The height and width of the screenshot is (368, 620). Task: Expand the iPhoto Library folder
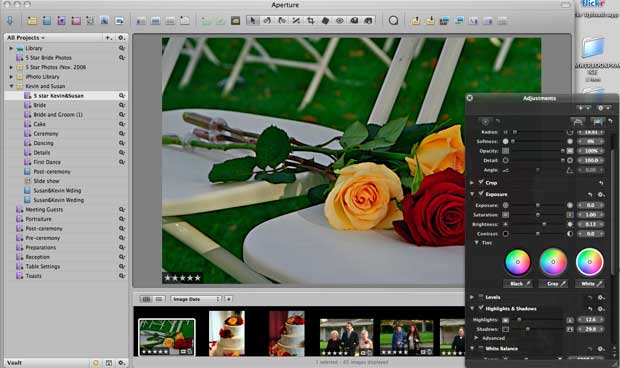click(x=11, y=77)
